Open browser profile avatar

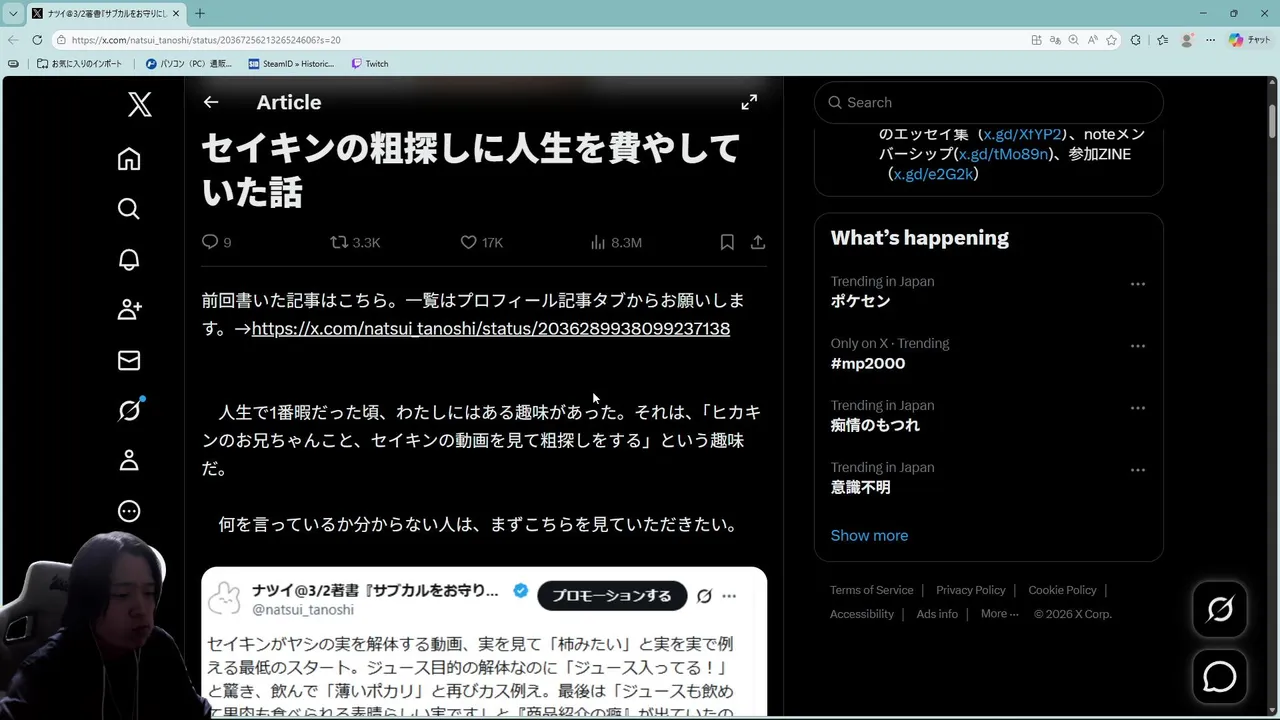(1187, 40)
